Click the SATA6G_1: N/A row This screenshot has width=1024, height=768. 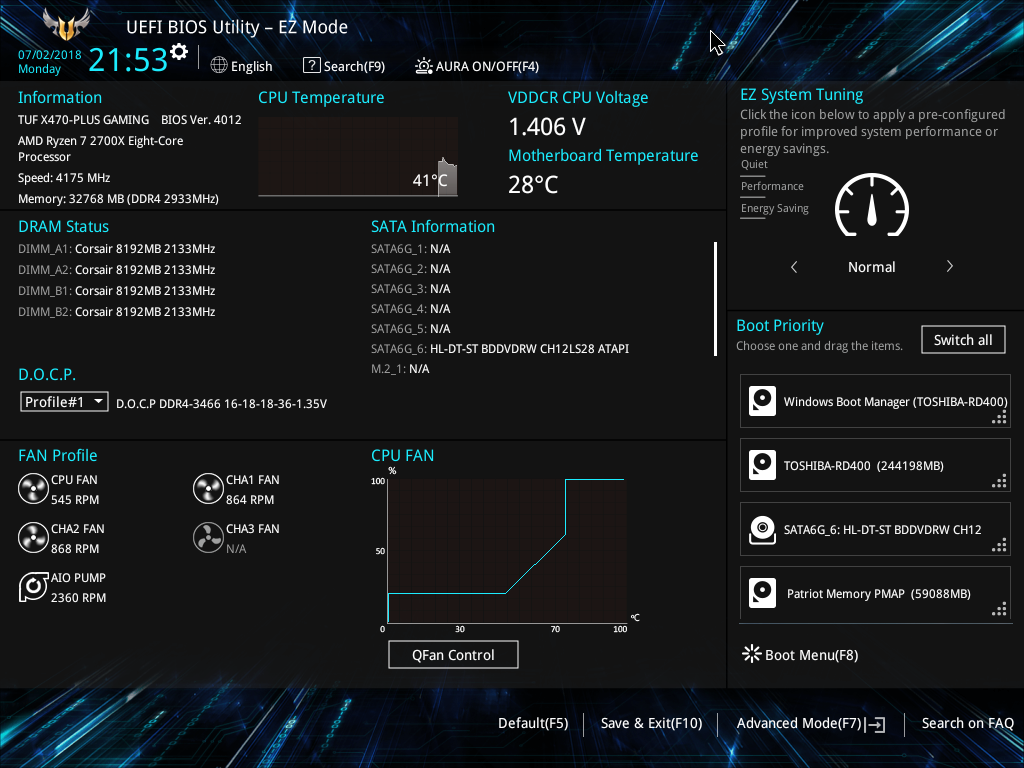coord(411,249)
